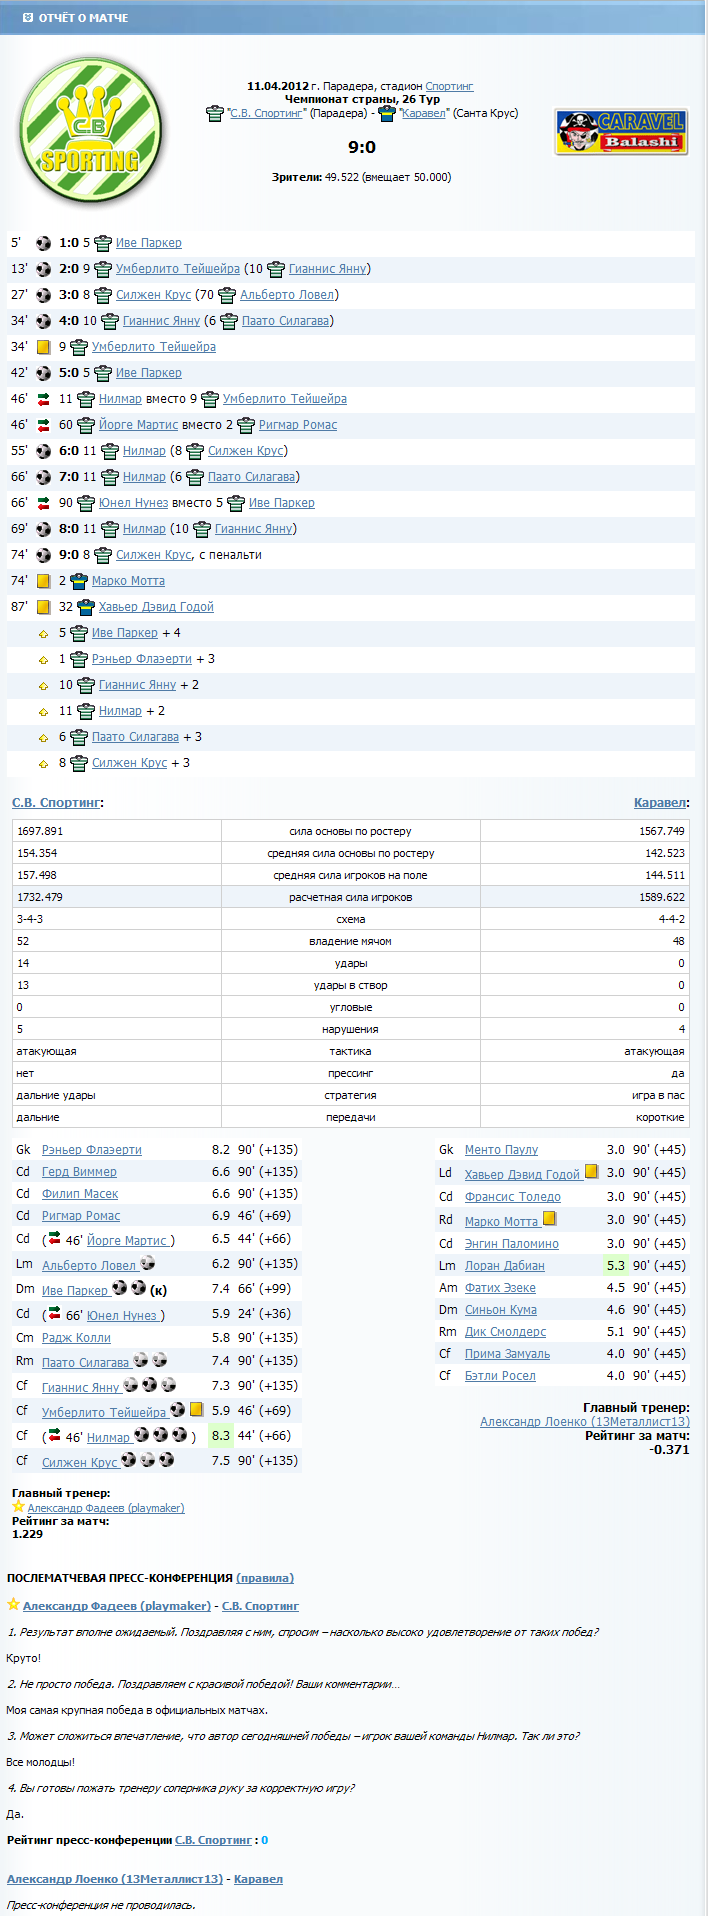The width and height of the screenshot is (708, 1916).
Task: Click the icon beside the ОТЧЁТ О МАТЧЕ header
Action: pyautogui.click(x=27, y=18)
